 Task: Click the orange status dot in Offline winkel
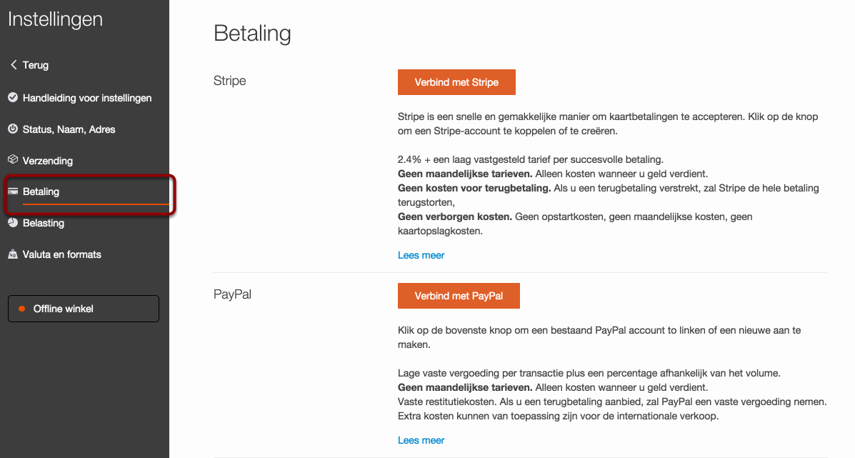[x=22, y=309]
